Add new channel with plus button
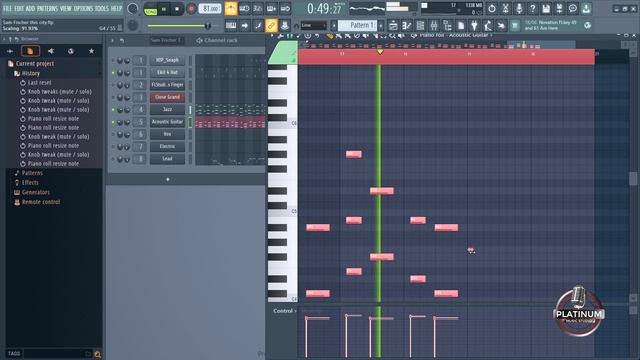Screen dimensions: 640x360 point(168,179)
